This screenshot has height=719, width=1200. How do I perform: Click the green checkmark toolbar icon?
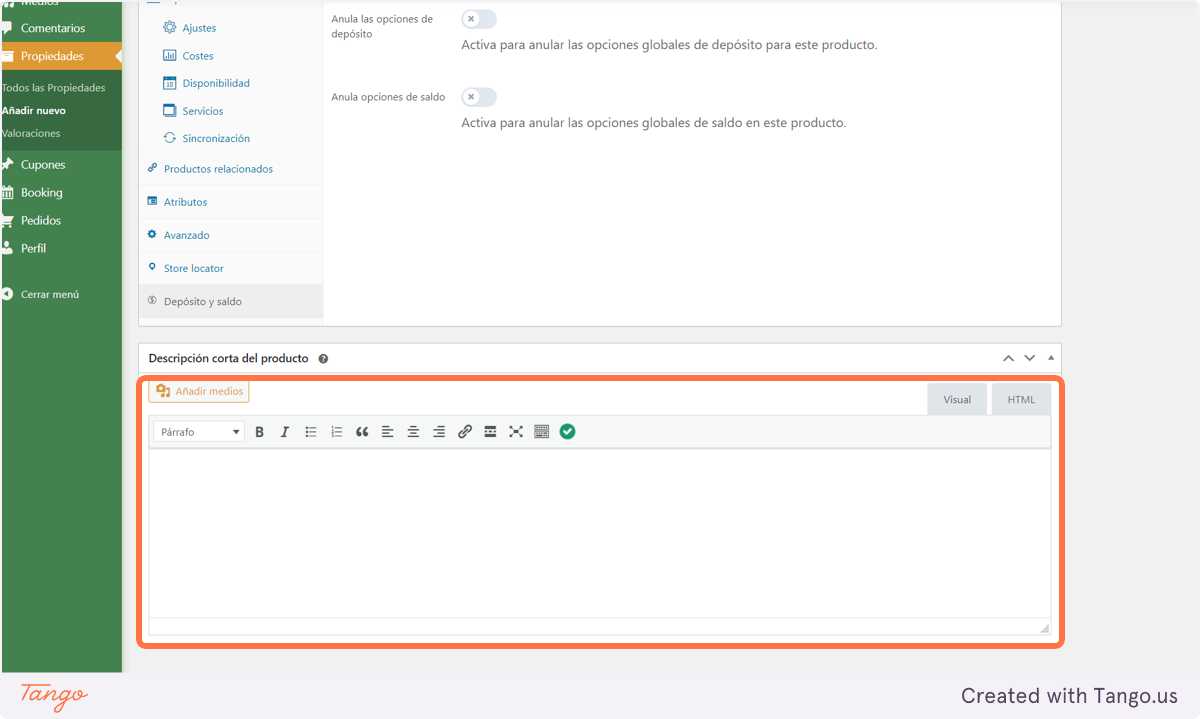click(568, 432)
